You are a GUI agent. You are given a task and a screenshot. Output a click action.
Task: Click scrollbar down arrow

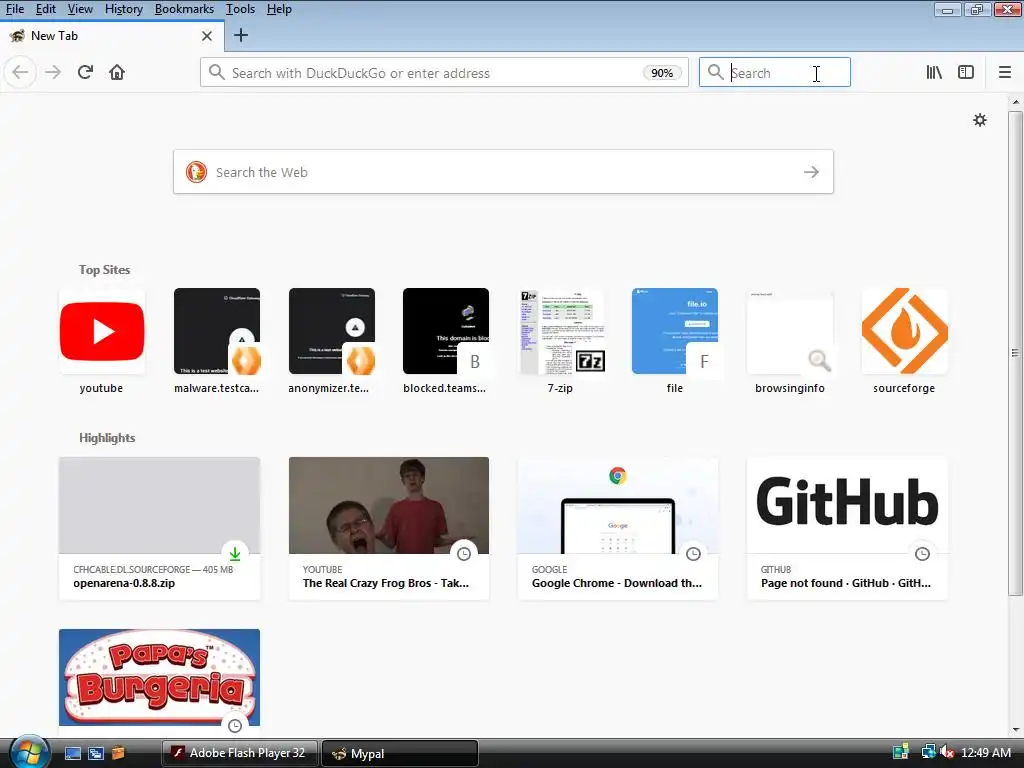pos(1015,730)
